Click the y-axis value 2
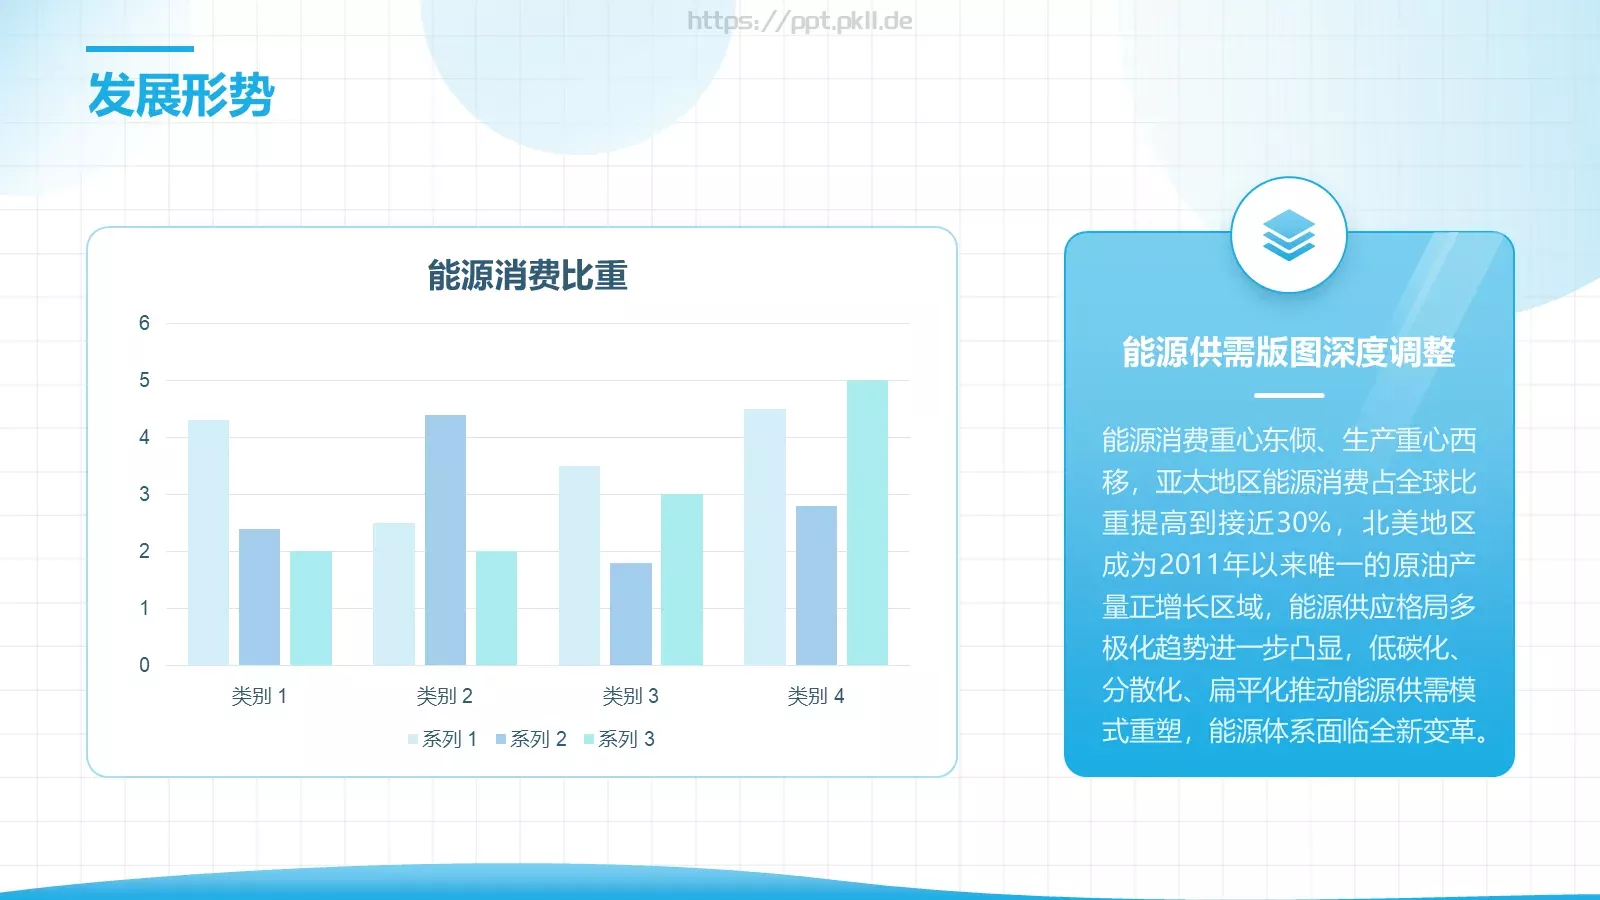The image size is (1600, 900). coord(144,551)
